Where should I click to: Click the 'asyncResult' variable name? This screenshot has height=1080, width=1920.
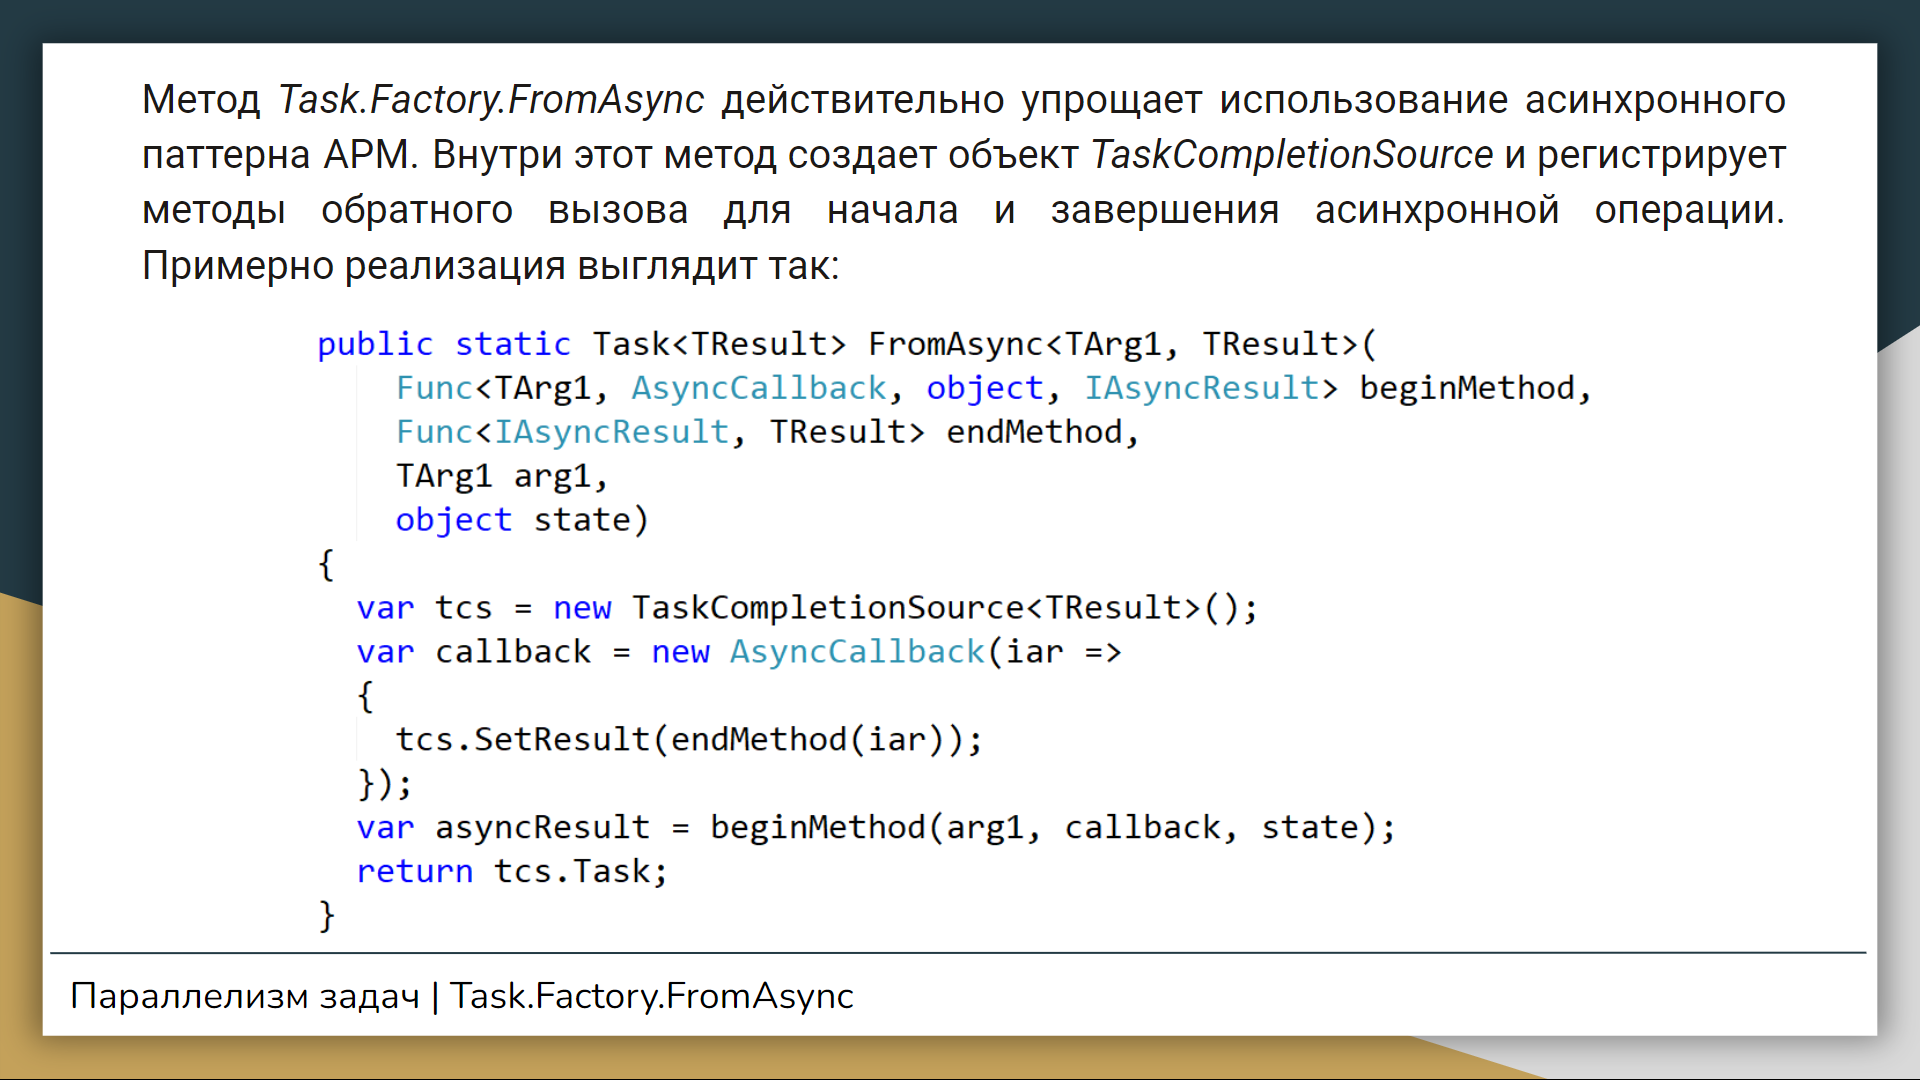pyautogui.click(x=542, y=828)
